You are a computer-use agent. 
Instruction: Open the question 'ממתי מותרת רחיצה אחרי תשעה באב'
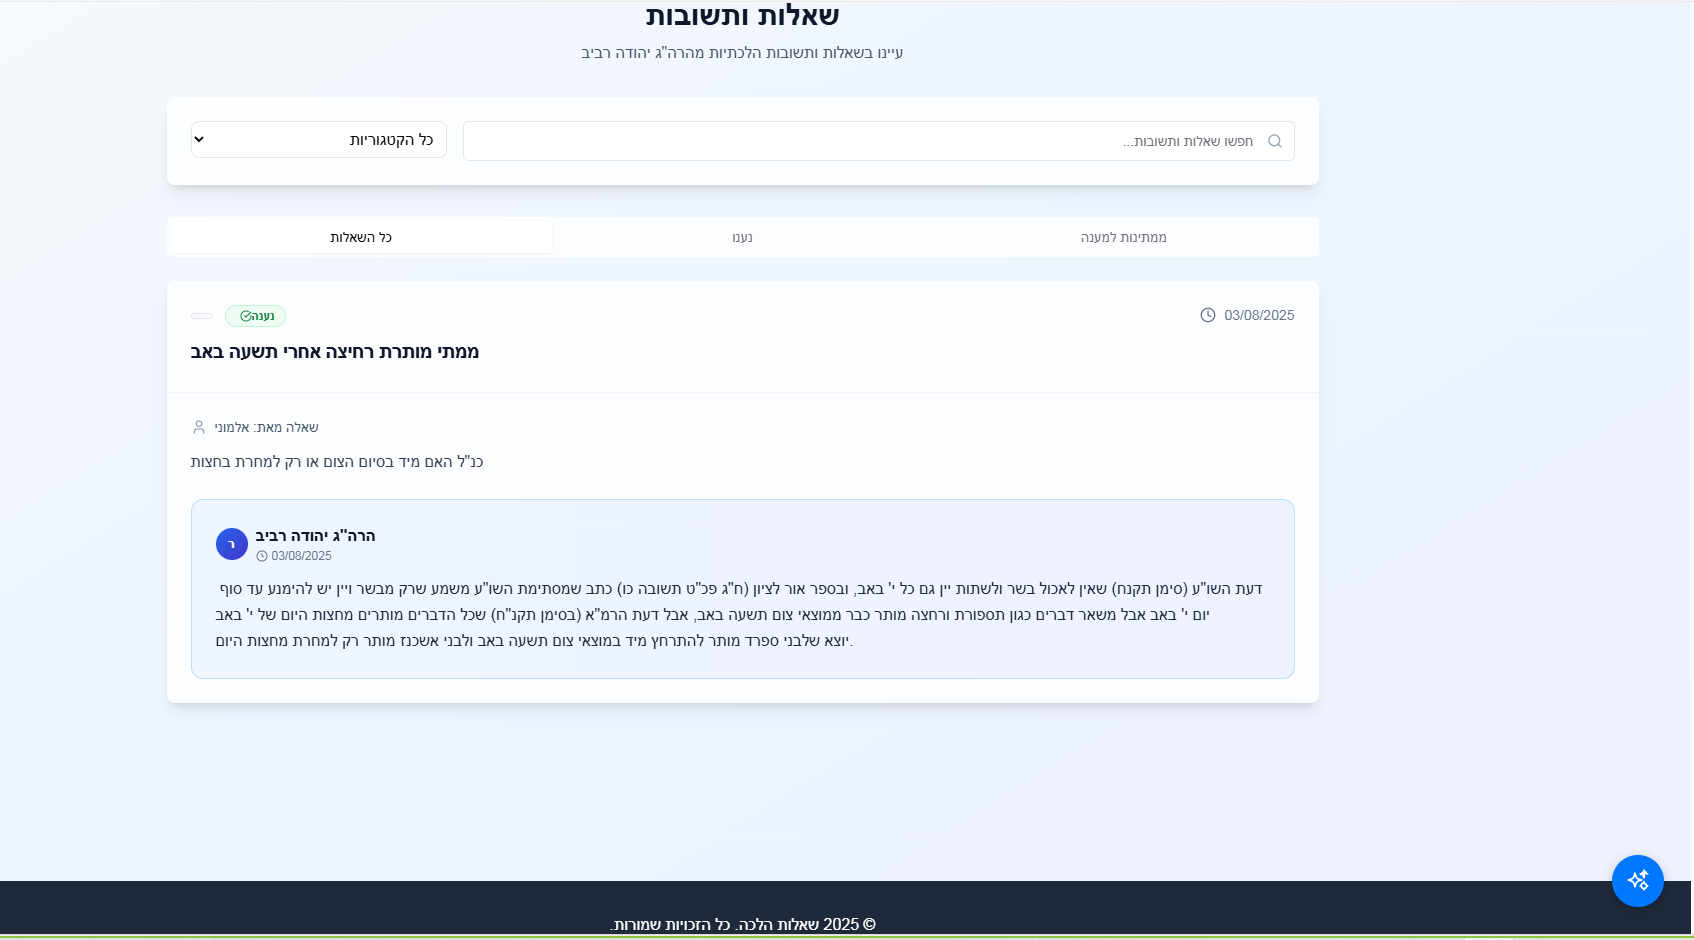coord(335,352)
